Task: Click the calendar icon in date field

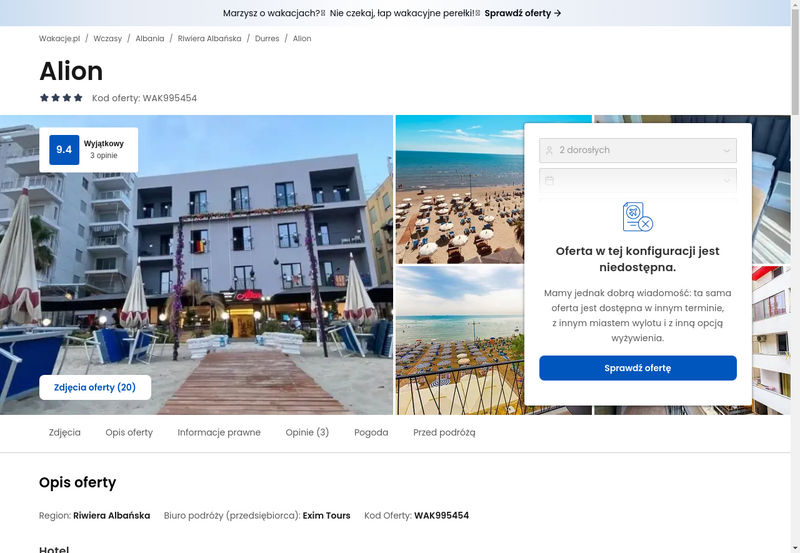Action: click(549, 181)
